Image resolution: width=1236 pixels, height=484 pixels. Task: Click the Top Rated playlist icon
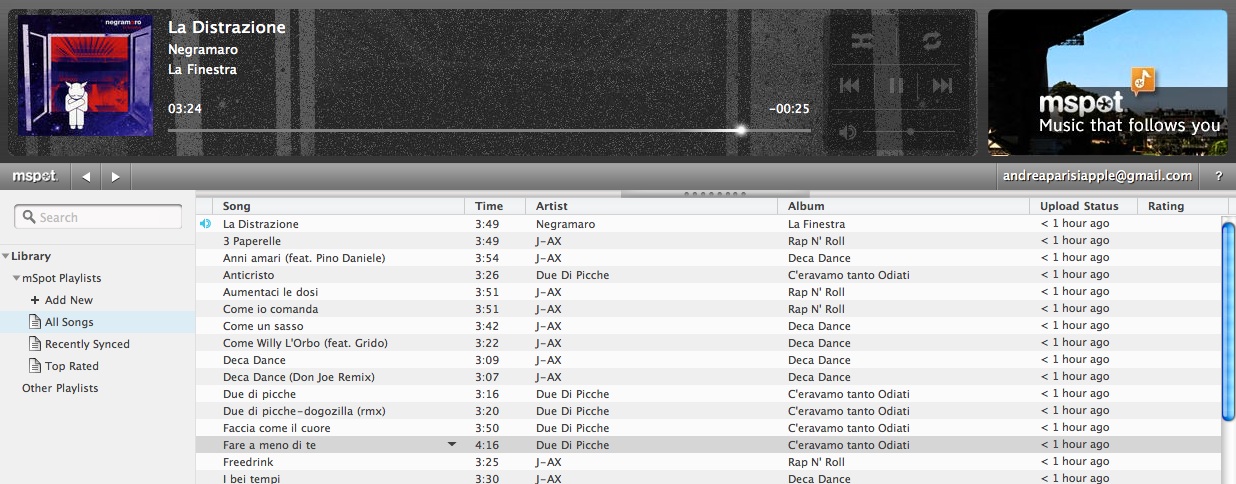(x=35, y=366)
